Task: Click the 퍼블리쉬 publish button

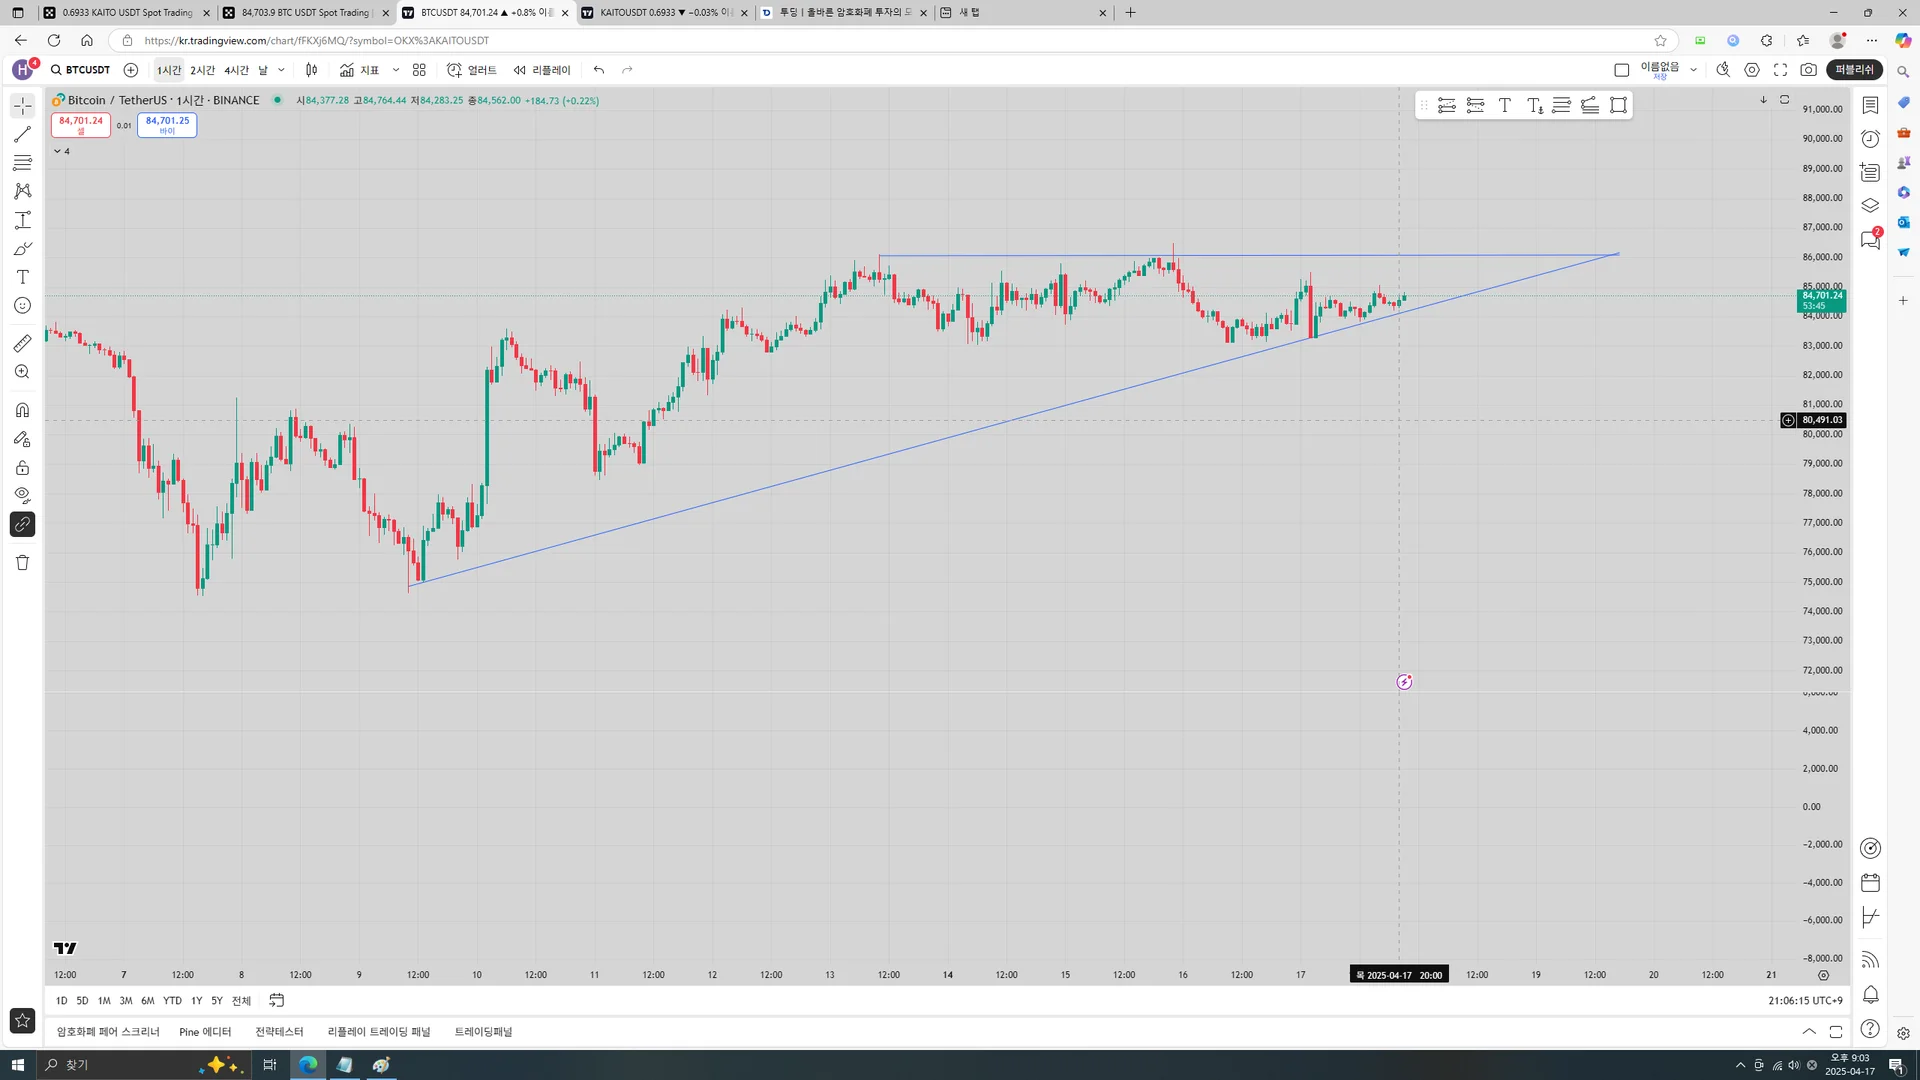Action: (x=1854, y=70)
